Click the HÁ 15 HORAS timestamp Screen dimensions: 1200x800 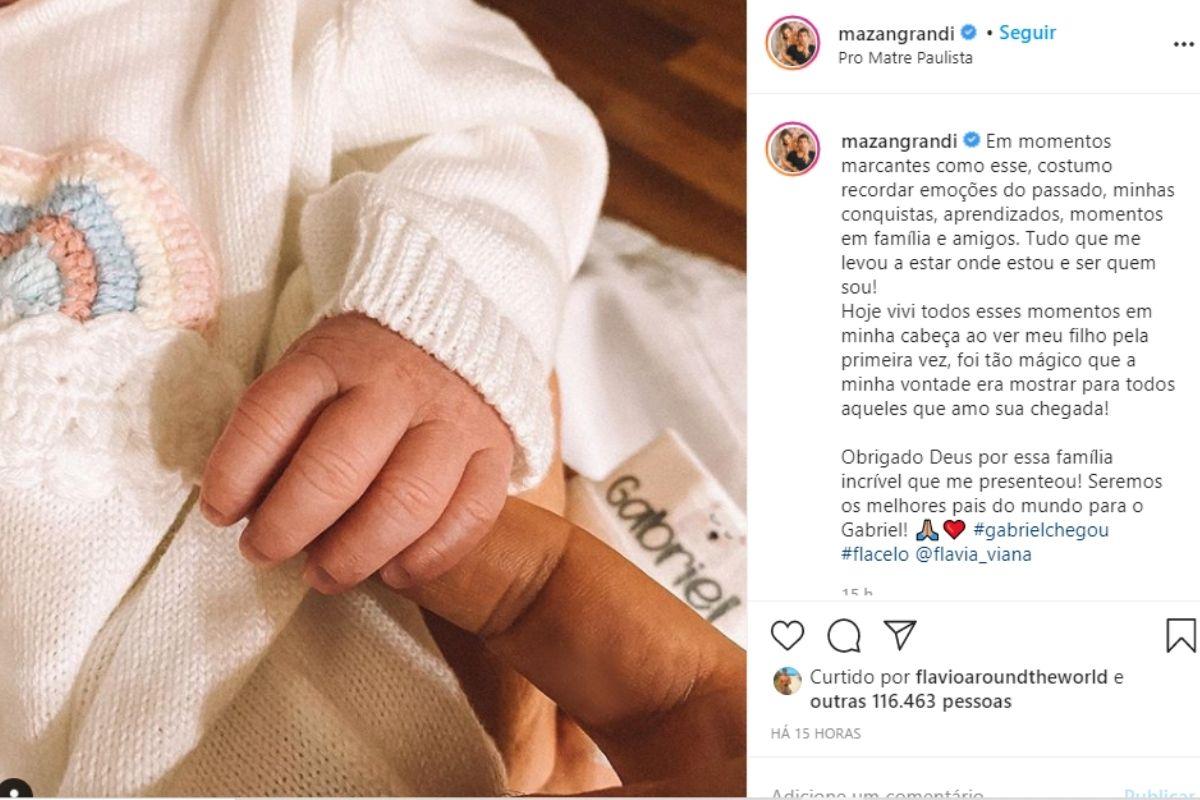816,734
